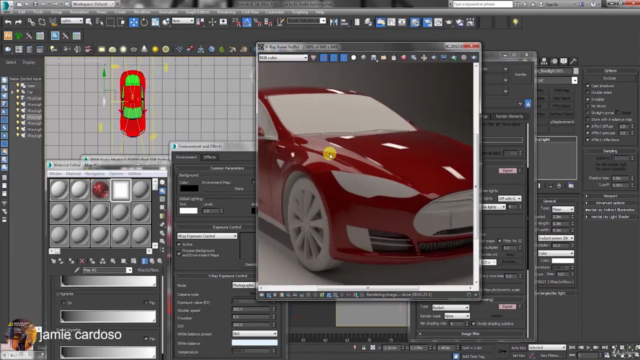Switch to Render Elements tab
Viewport: 640px width, 360px height.
coord(509,116)
